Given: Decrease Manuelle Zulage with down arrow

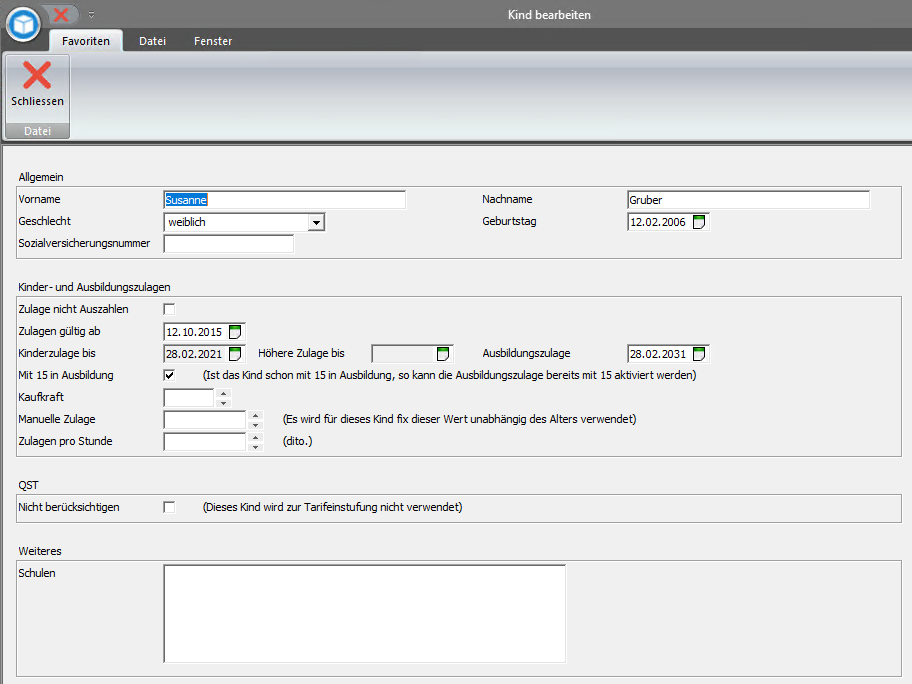Looking at the screenshot, I should click(255, 425).
